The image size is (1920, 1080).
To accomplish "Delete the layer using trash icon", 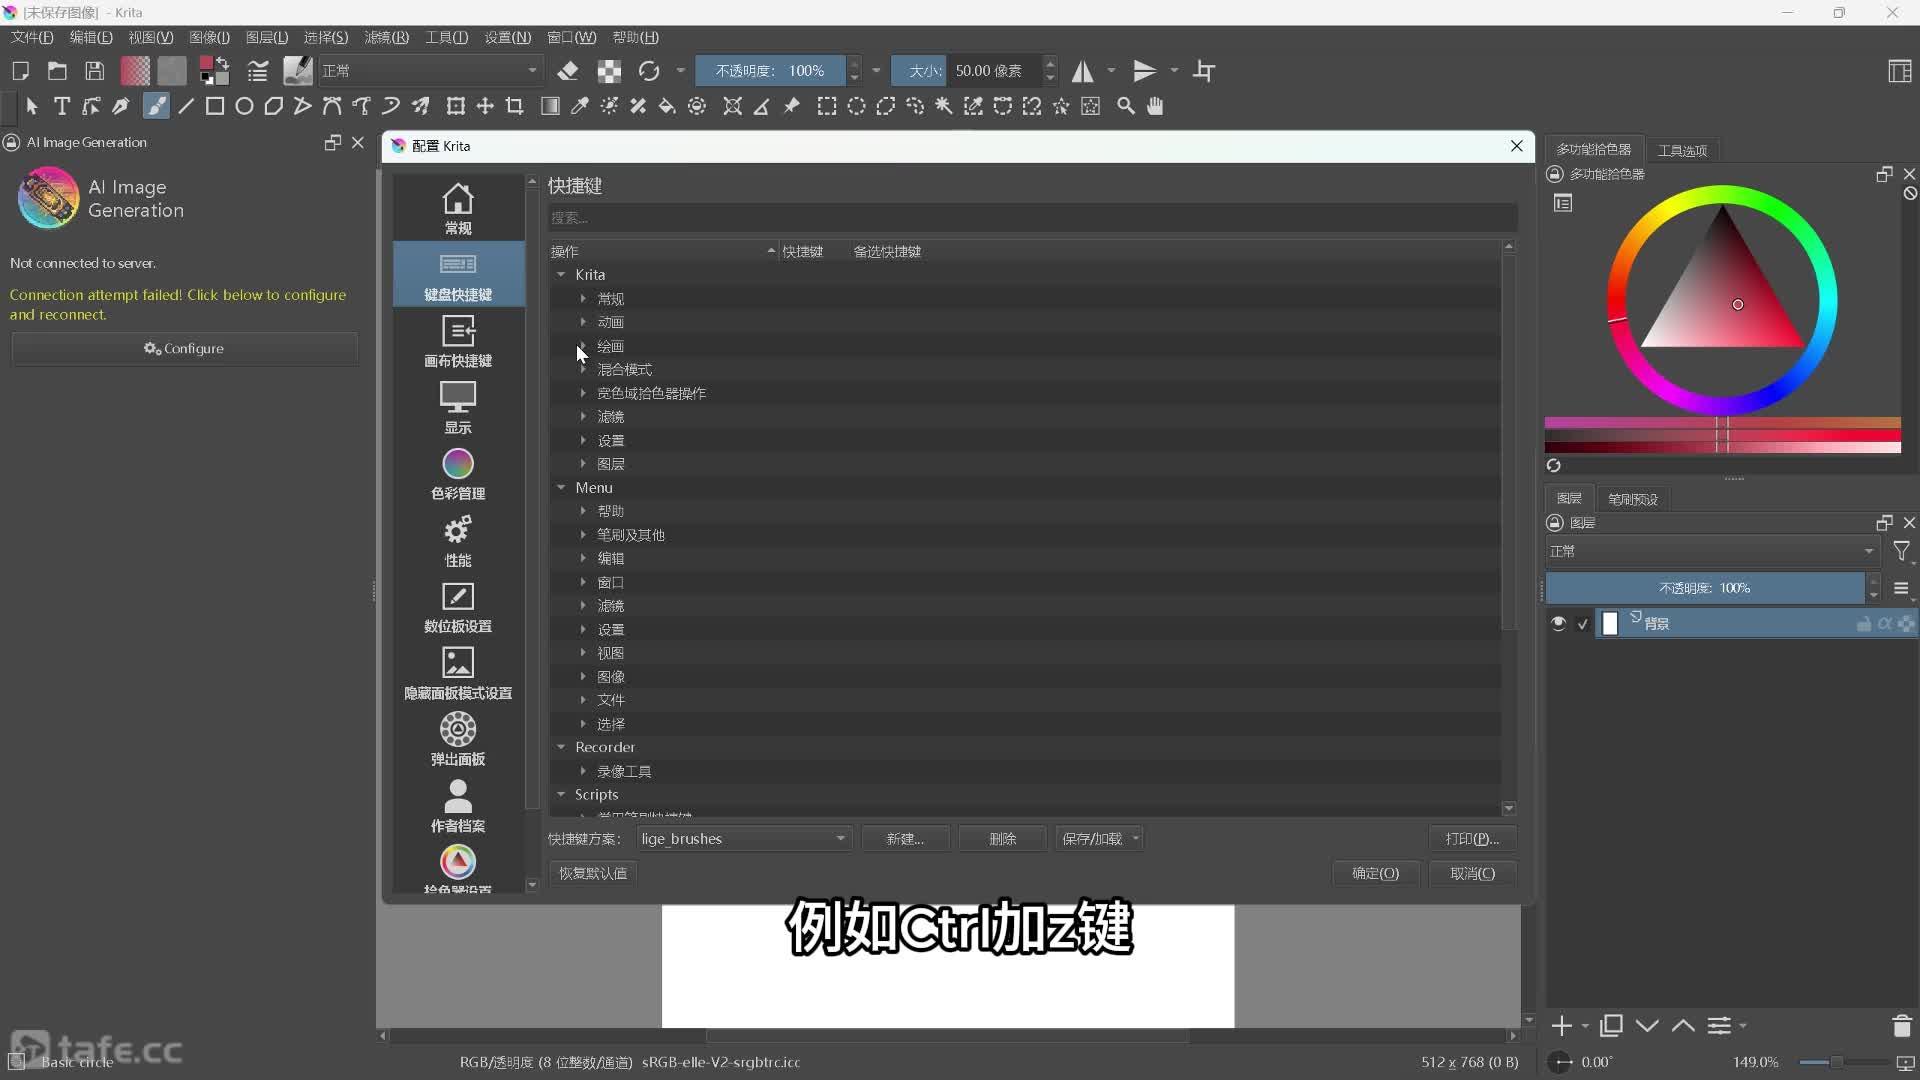I will pyautogui.click(x=1901, y=1026).
